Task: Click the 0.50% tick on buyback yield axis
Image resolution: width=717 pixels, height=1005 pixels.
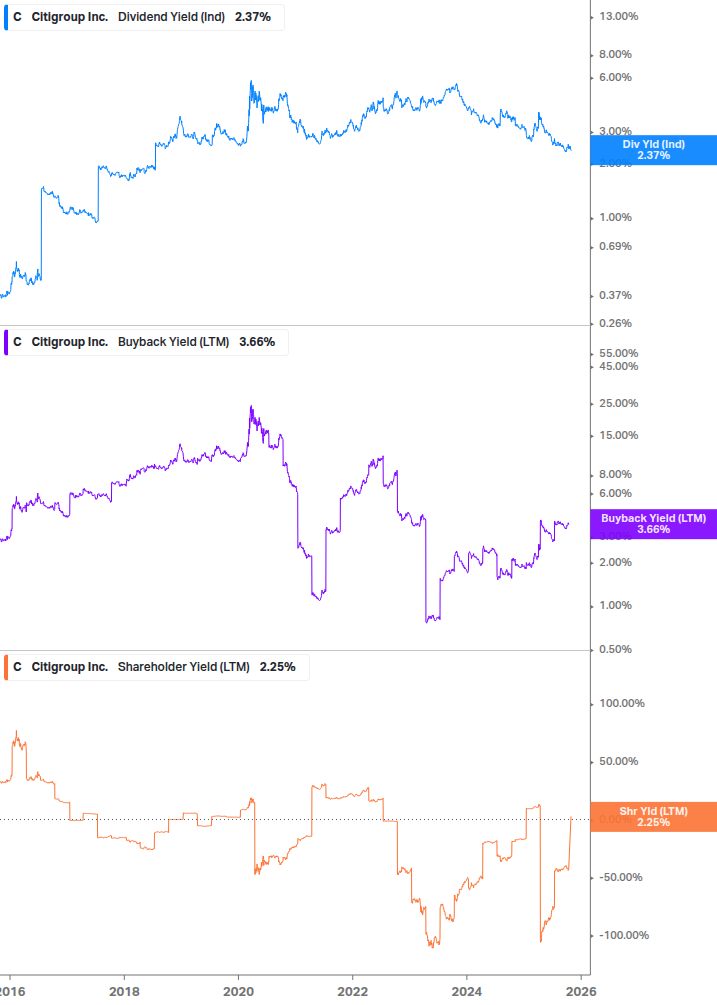Action: point(615,649)
